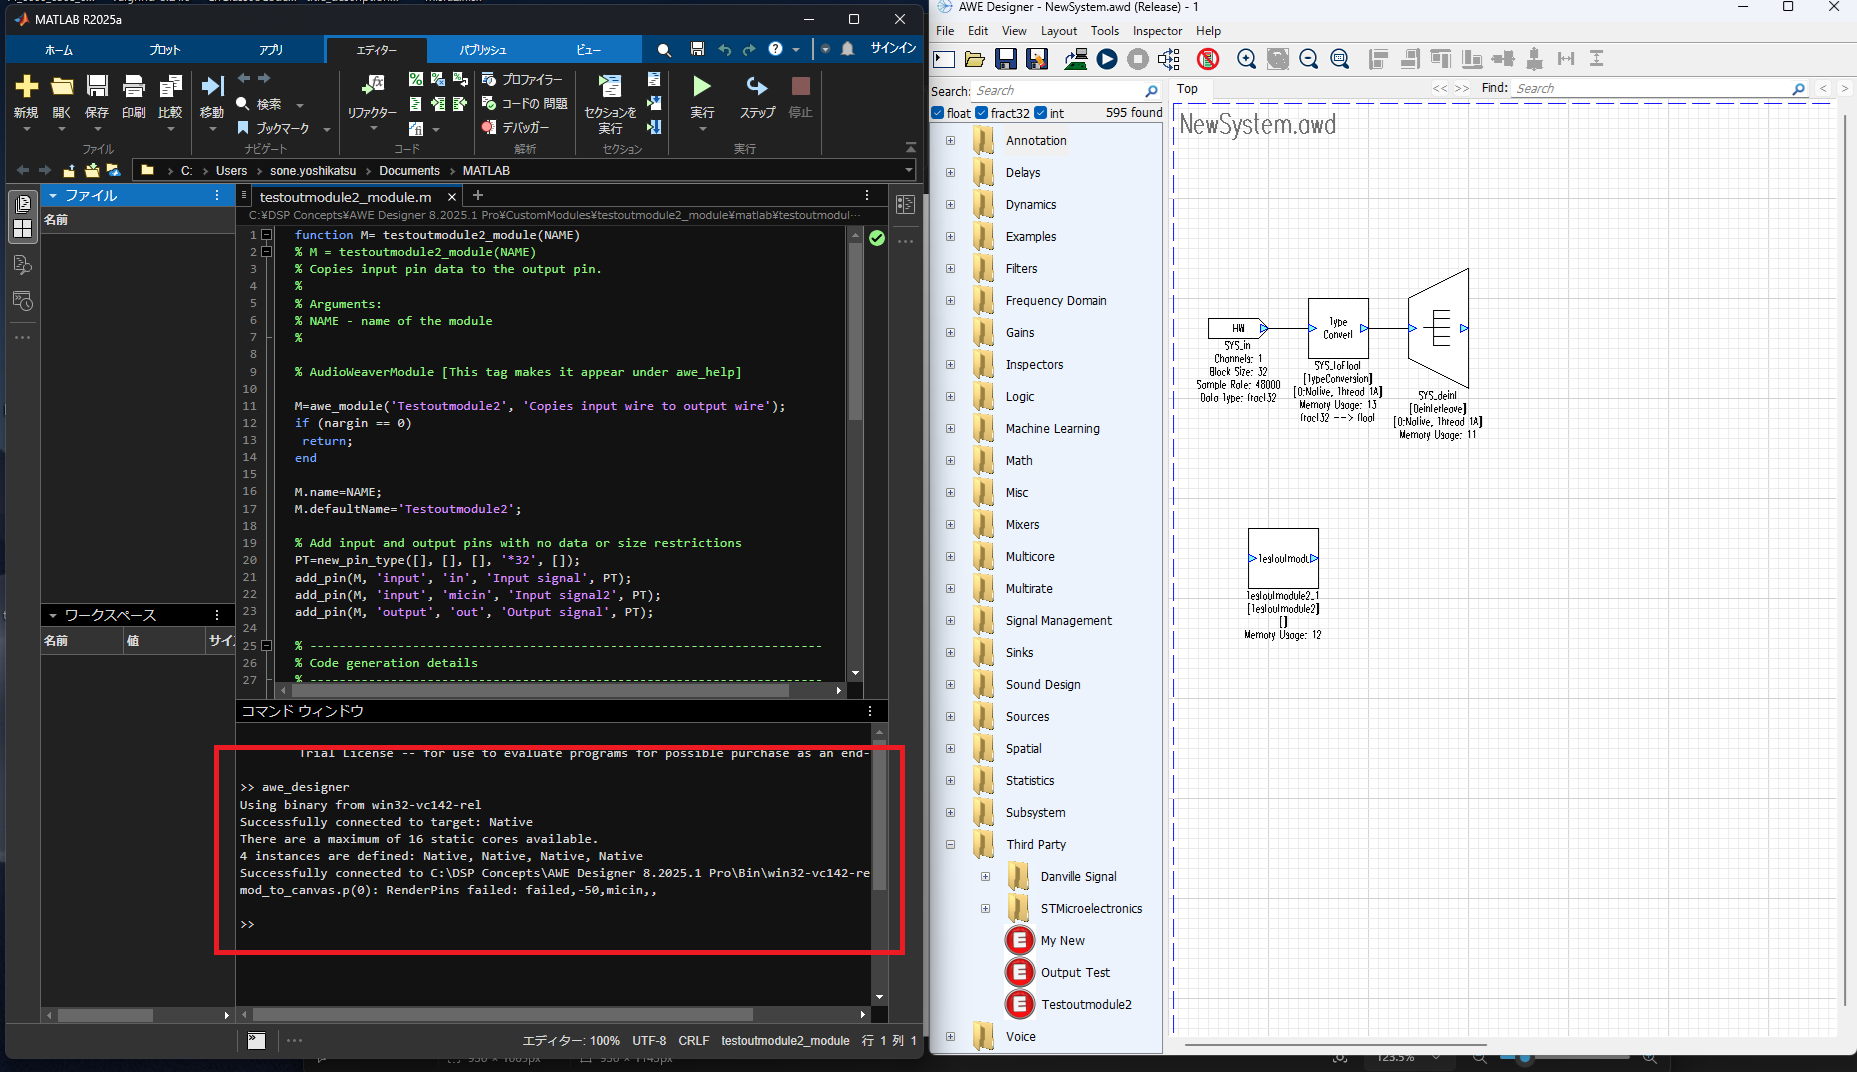1857x1072 pixels.
Task: Expand the Filters module folder
Action: (x=950, y=269)
